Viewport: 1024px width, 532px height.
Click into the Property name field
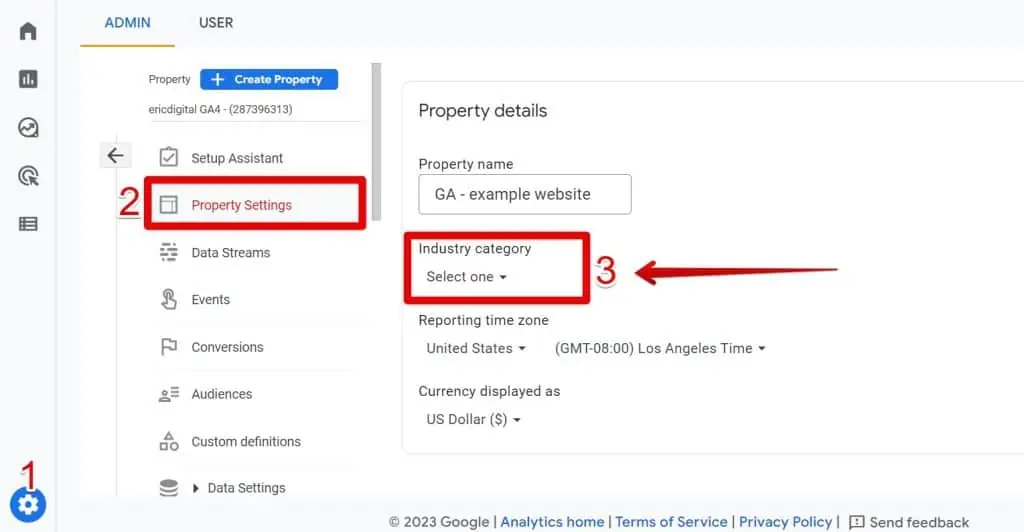click(524, 194)
